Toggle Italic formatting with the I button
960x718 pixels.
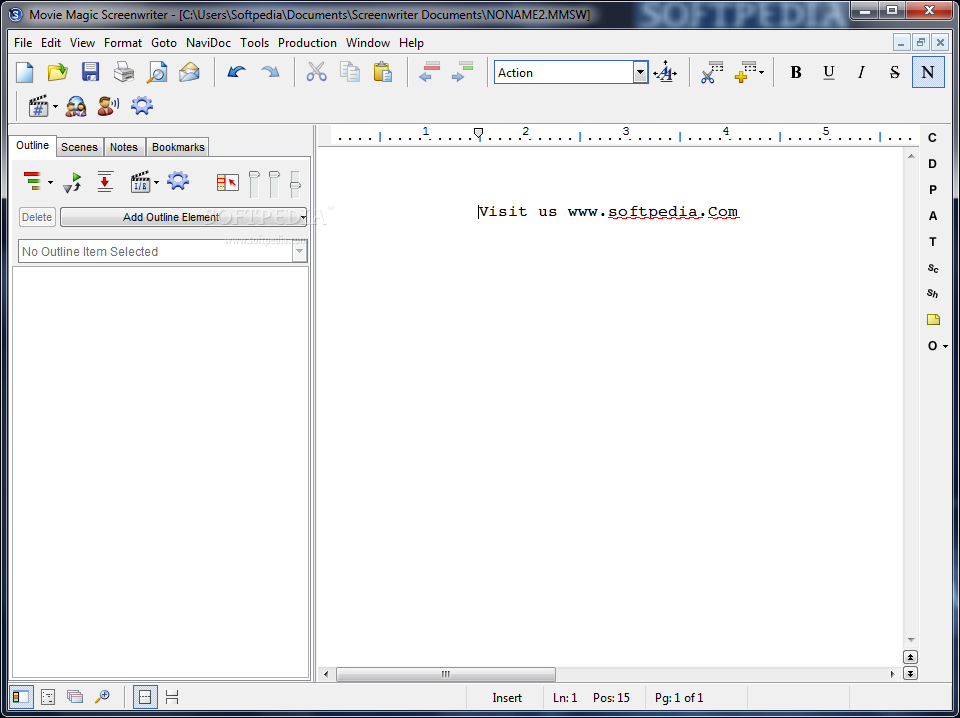coord(861,72)
